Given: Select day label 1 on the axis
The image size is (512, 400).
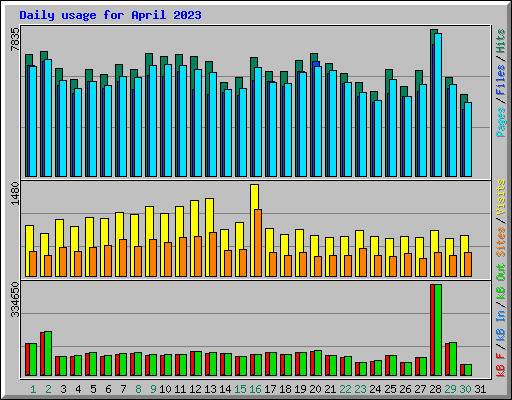Looking at the screenshot, I should (33, 389).
